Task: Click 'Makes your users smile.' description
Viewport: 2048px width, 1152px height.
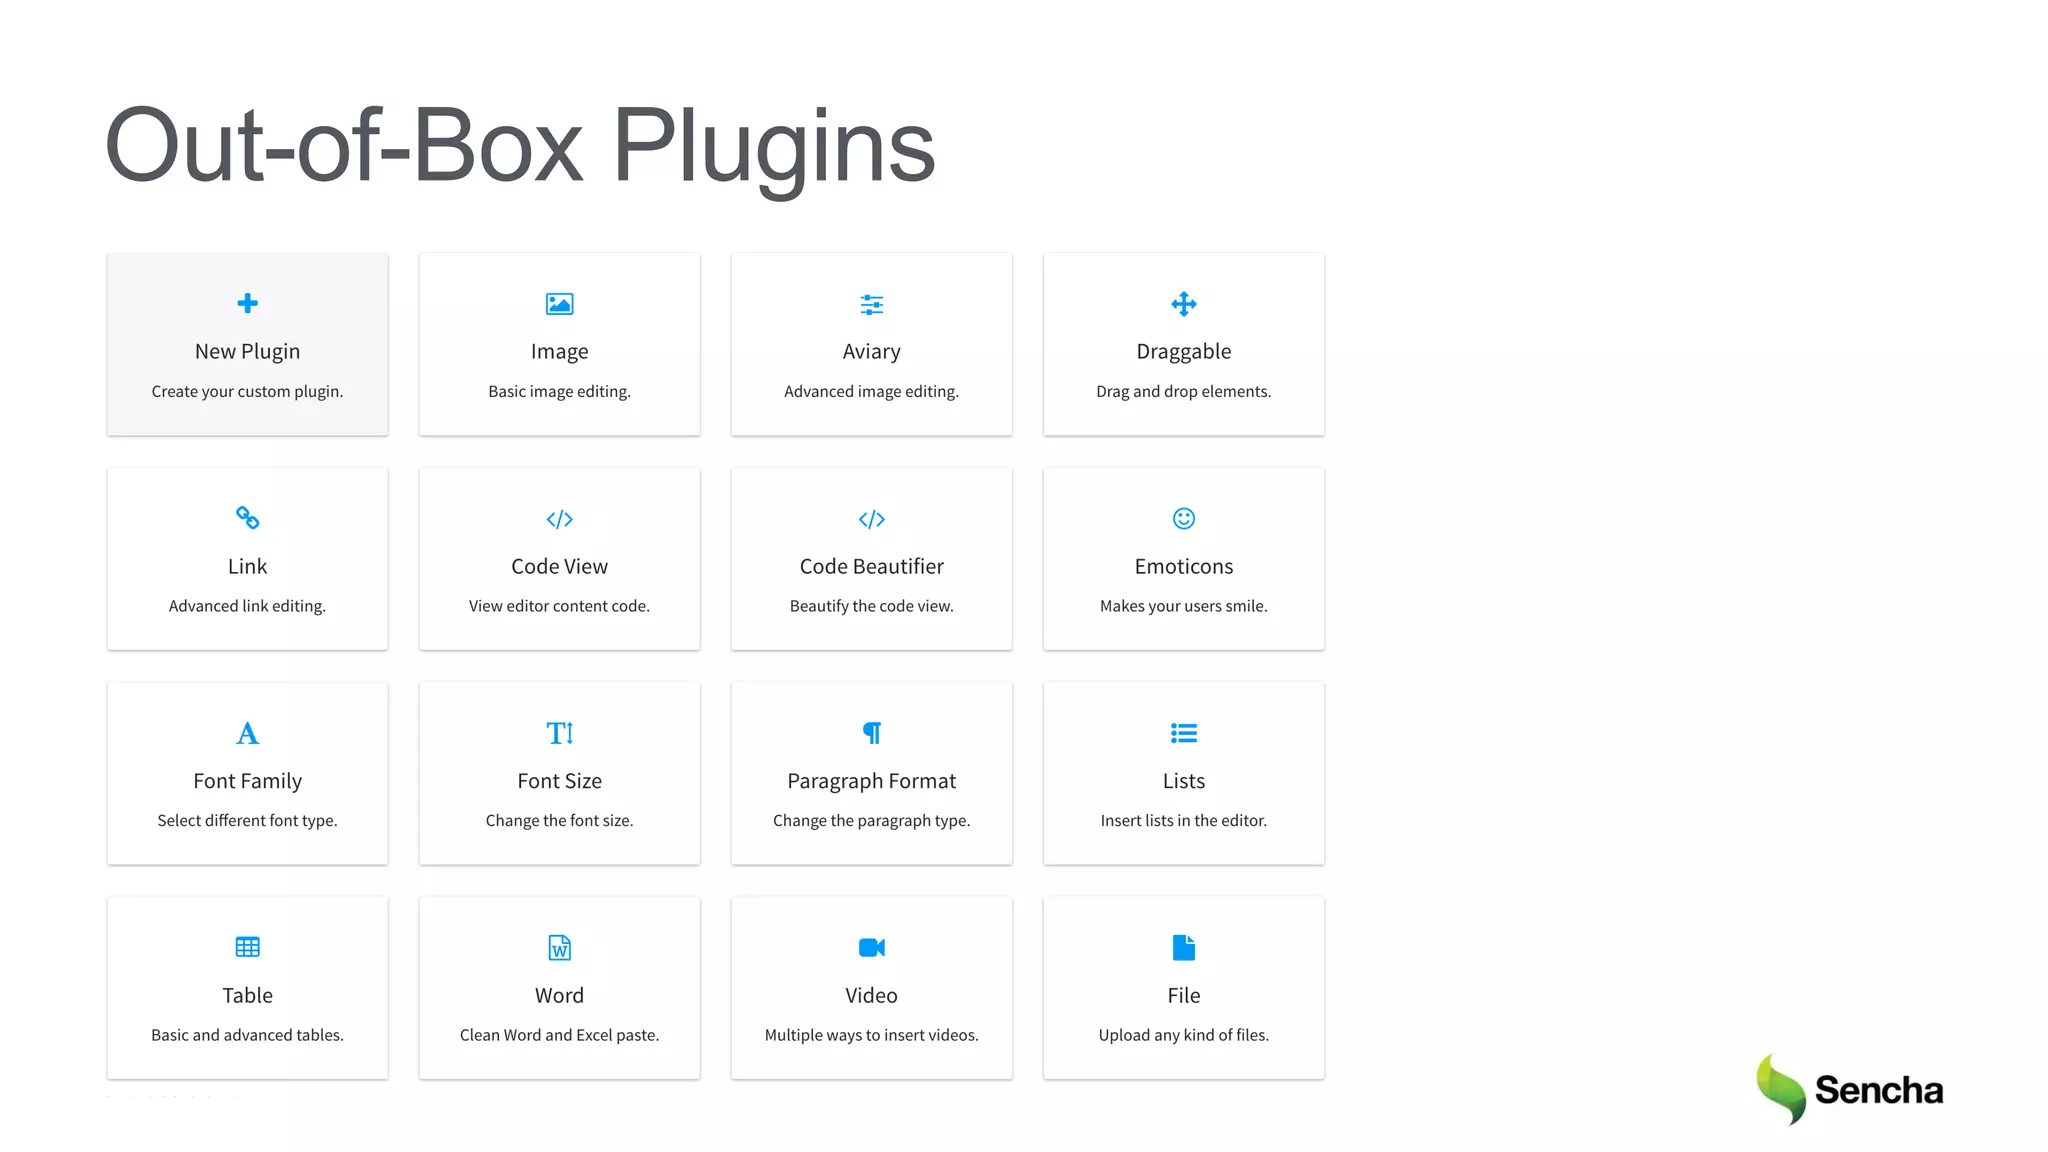Action: click(x=1183, y=606)
